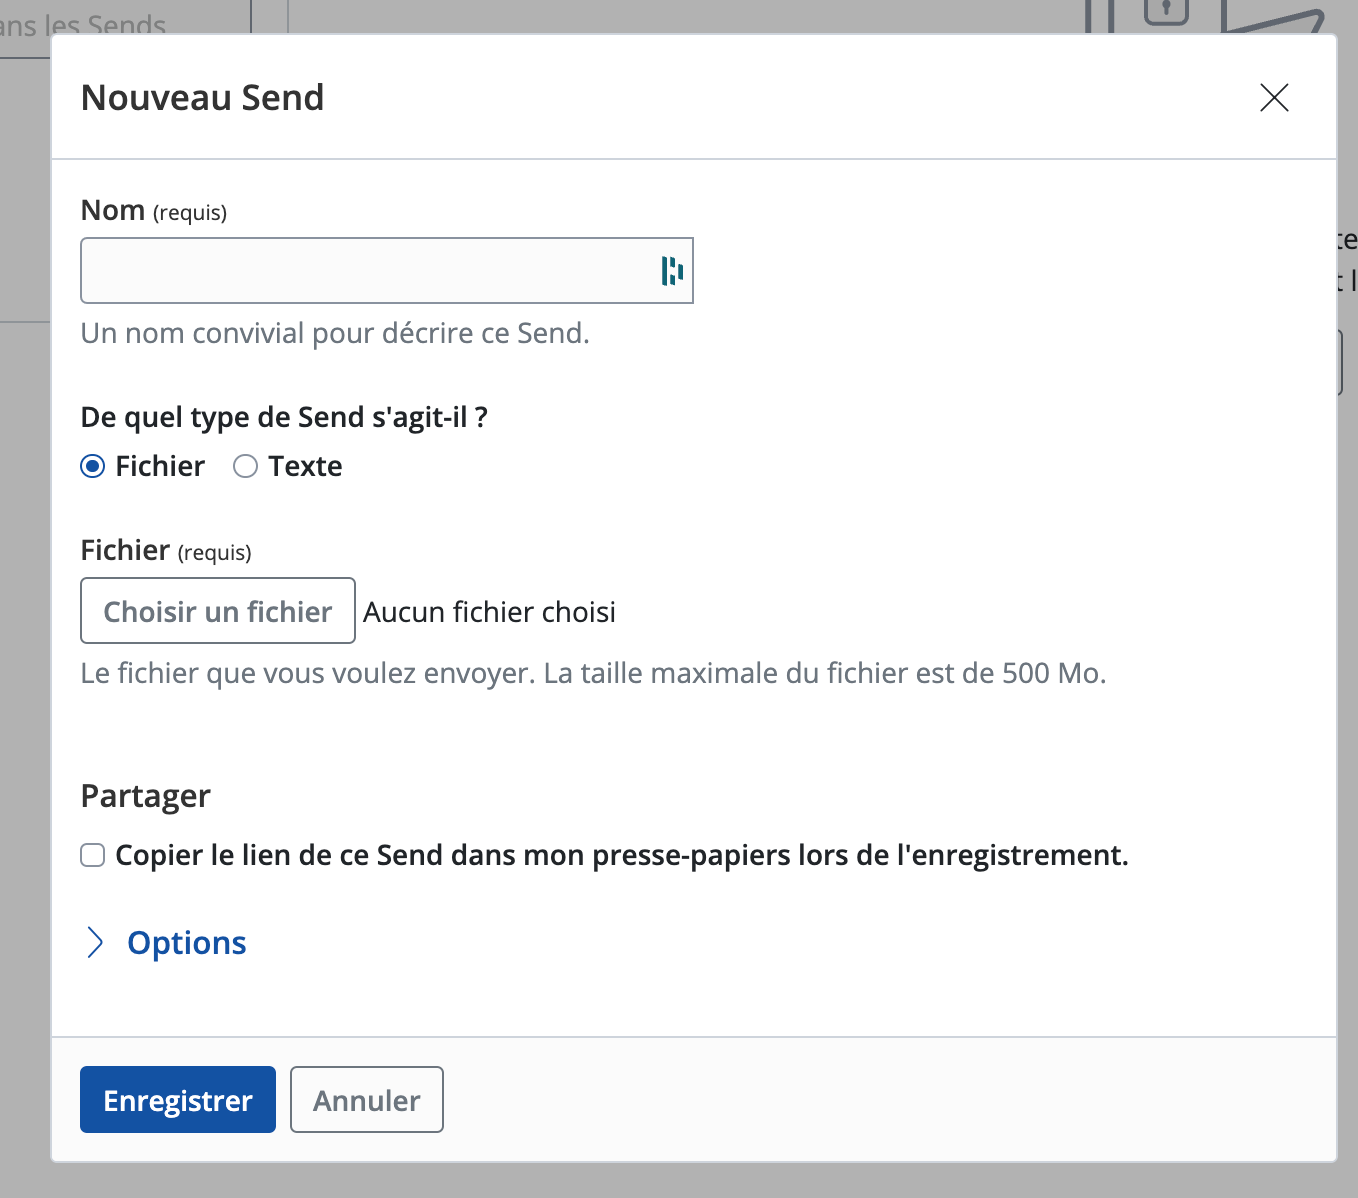Click the 'Texte' label next to radio

[305, 466]
